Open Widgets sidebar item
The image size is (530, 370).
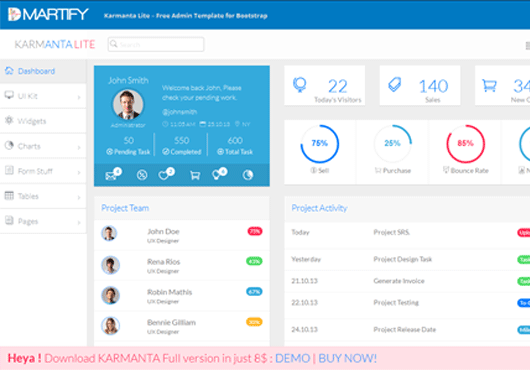coord(43,121)
